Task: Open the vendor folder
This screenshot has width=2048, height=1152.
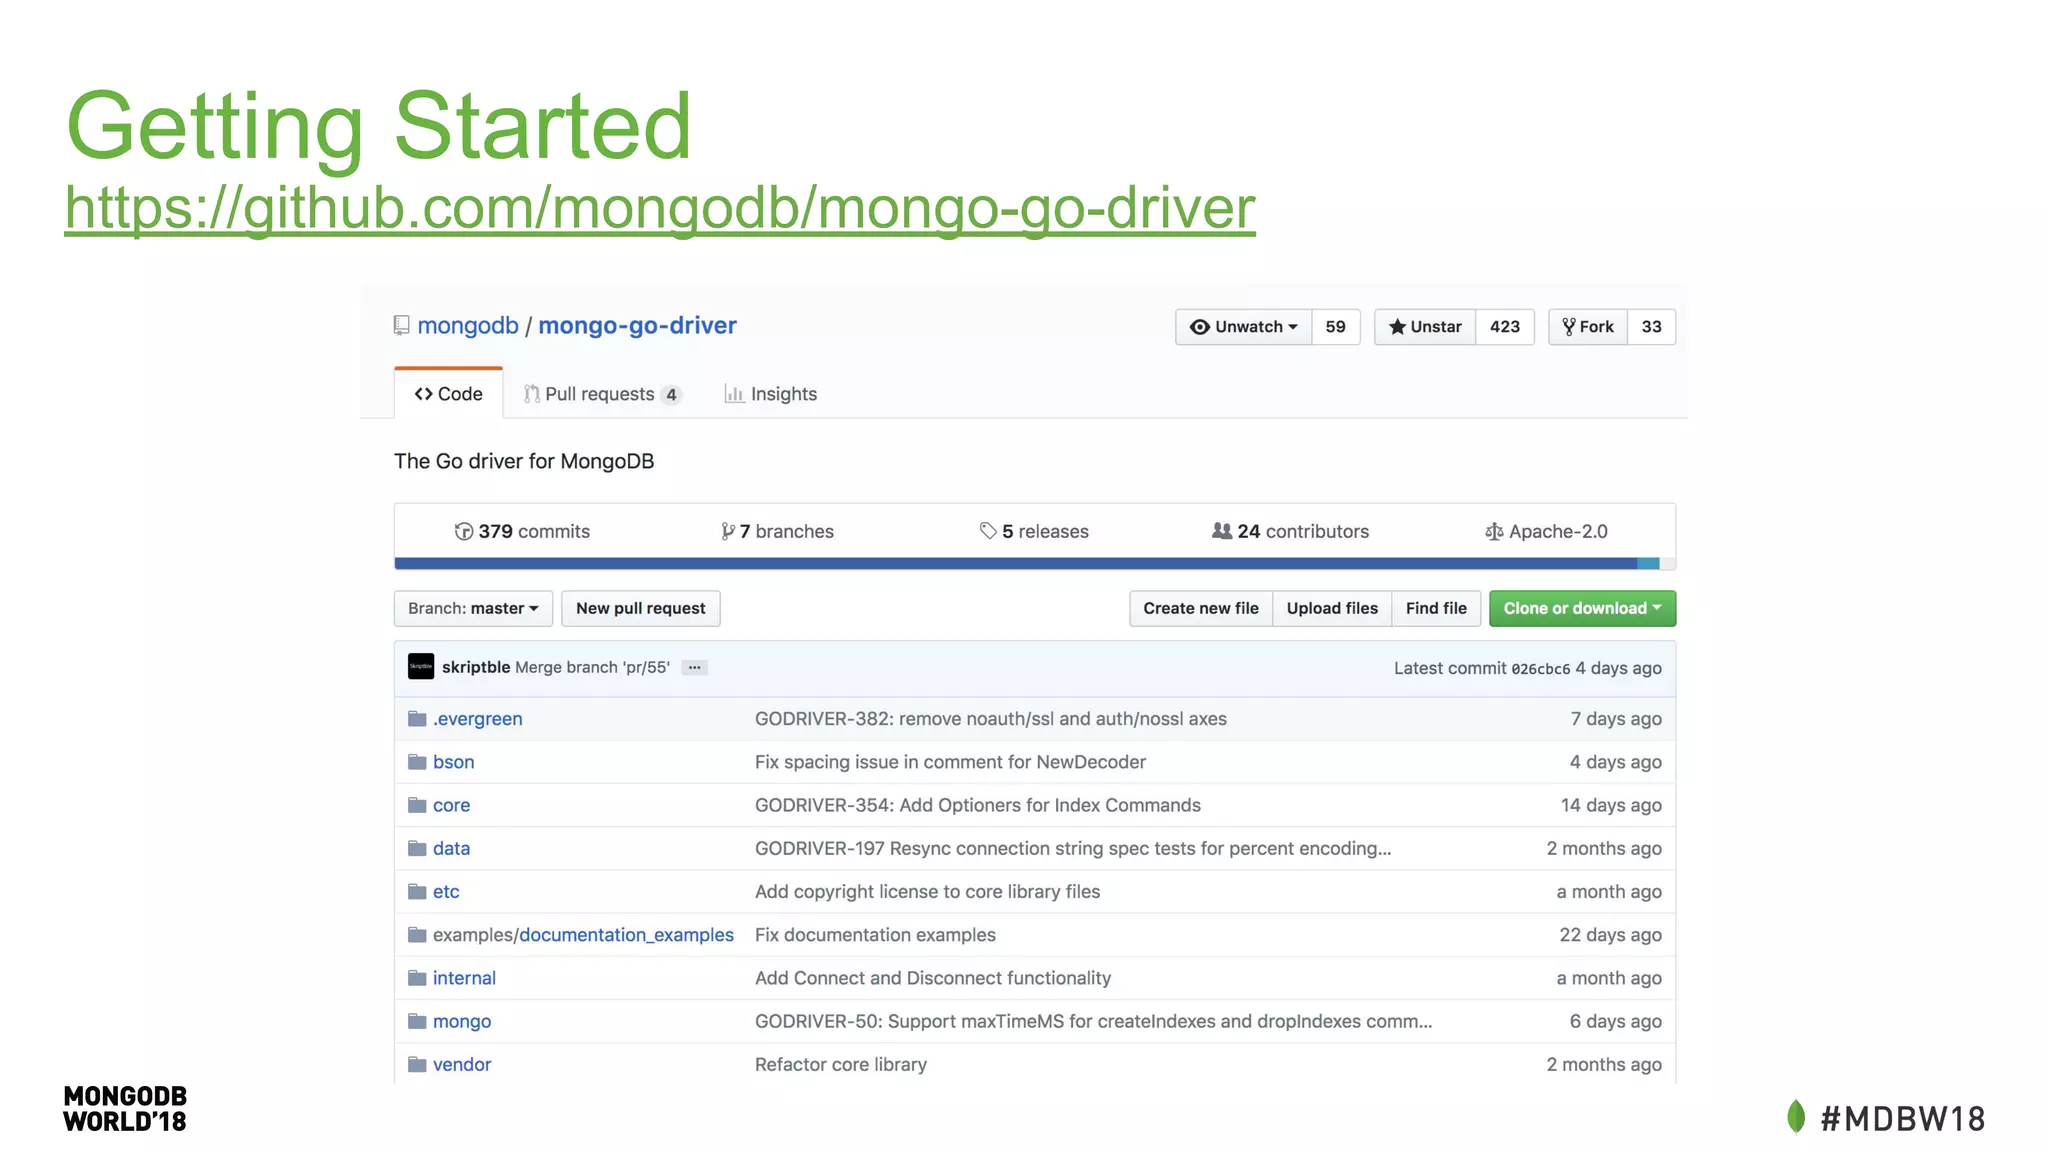Action: (x=462, y=1065)
